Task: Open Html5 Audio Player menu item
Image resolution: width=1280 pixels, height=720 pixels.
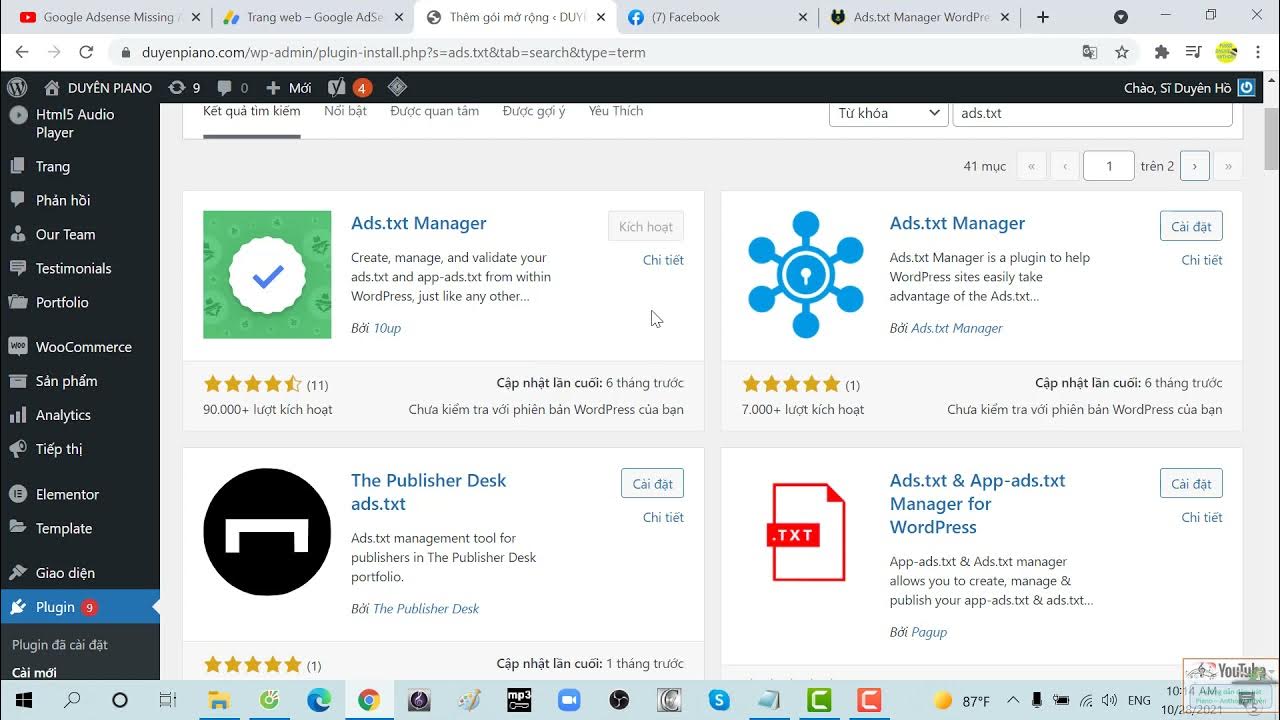Action: 80,123
